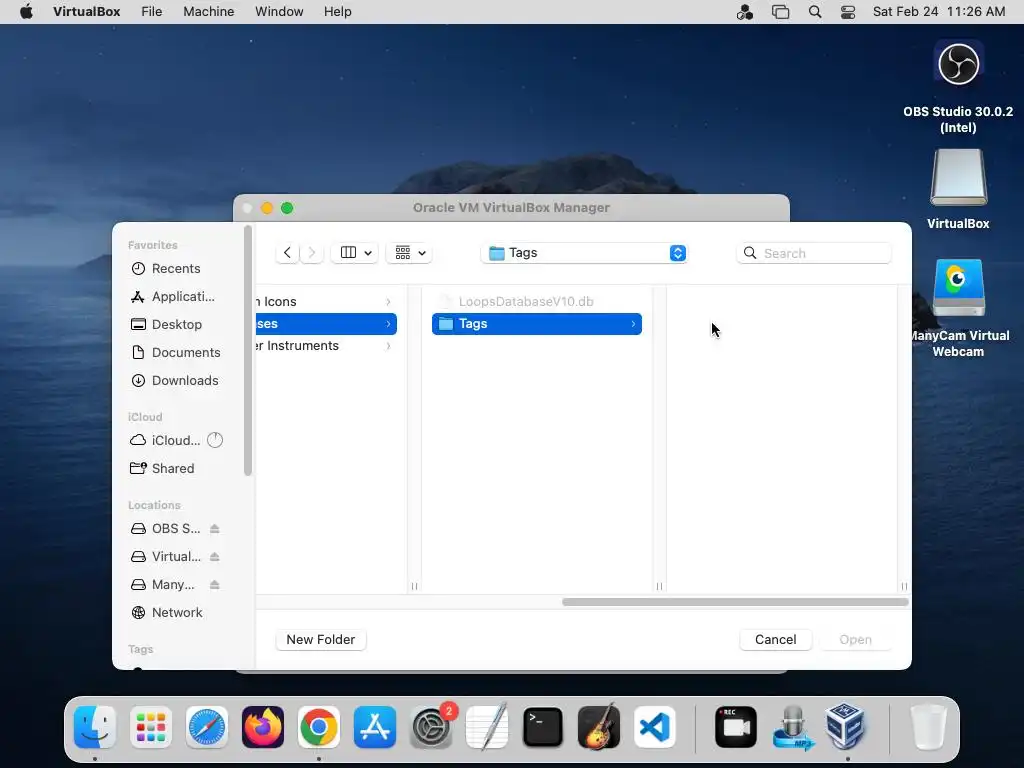Click the three-circles status icon in menu bar

(x=744, y=12)
